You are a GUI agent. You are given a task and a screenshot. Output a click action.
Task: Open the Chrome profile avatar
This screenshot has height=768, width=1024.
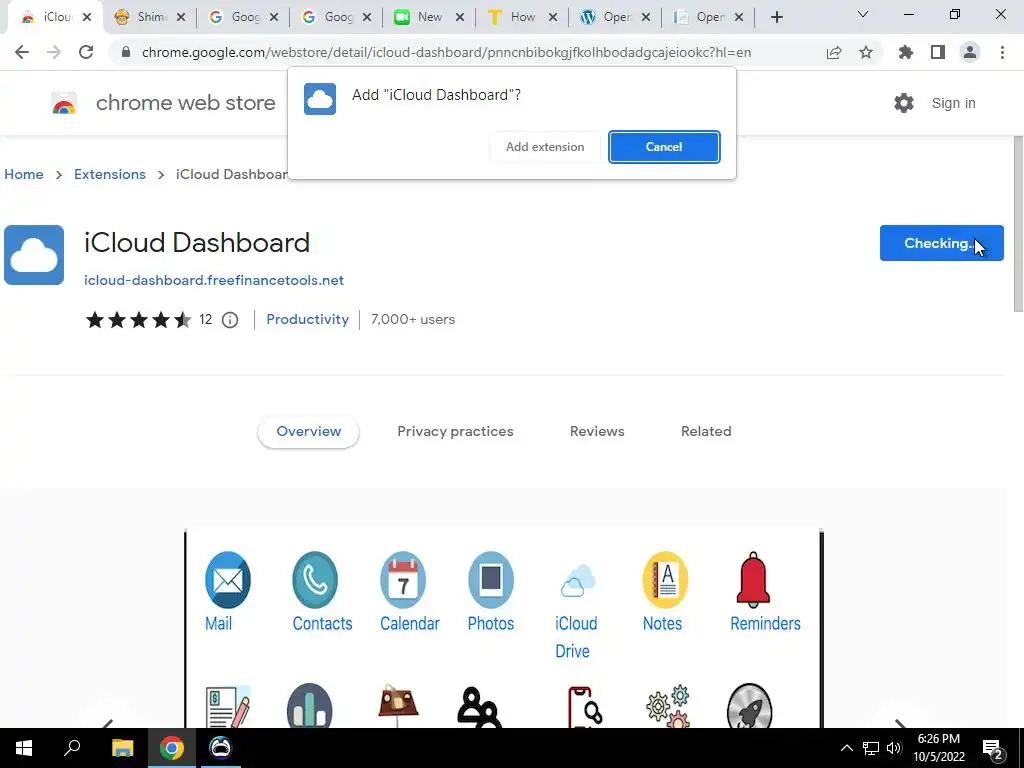pos(970,52)
